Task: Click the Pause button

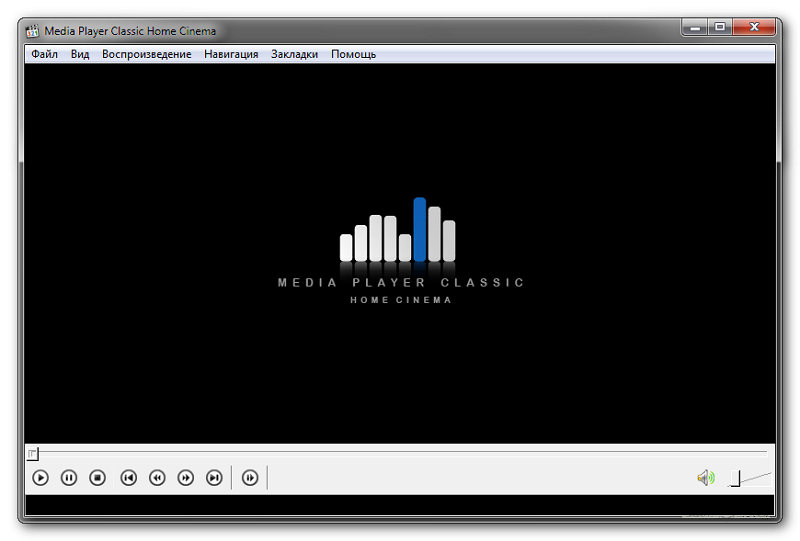Action: coord(69,478)
